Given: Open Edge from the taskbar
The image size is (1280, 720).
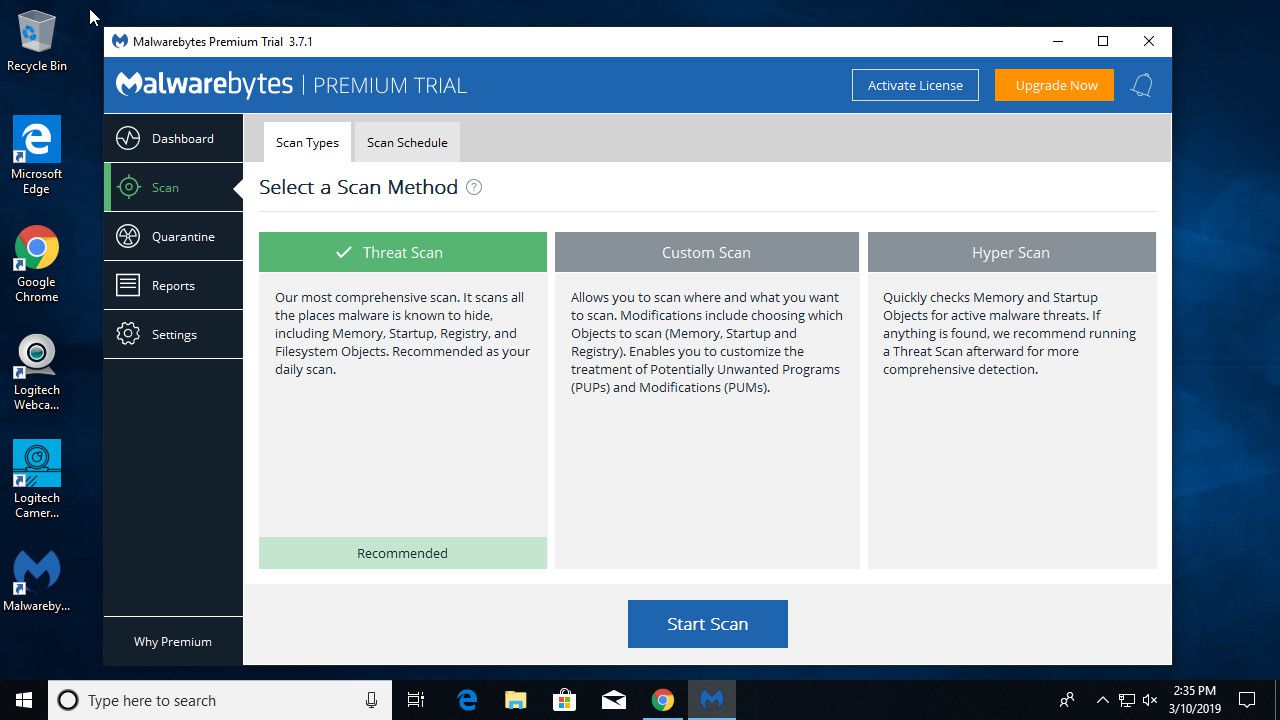Looking at the screenshot, I should pyautogui.click(x=467, y=700).
